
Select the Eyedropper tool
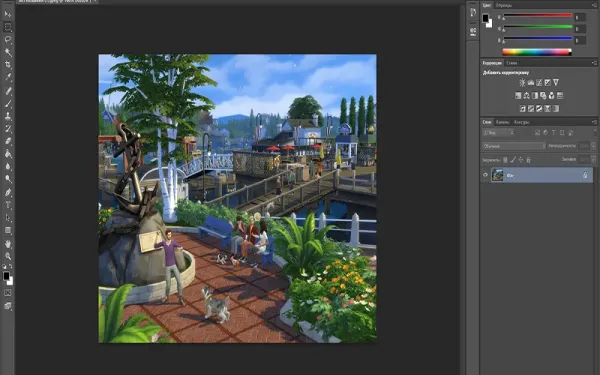(8, 77)
